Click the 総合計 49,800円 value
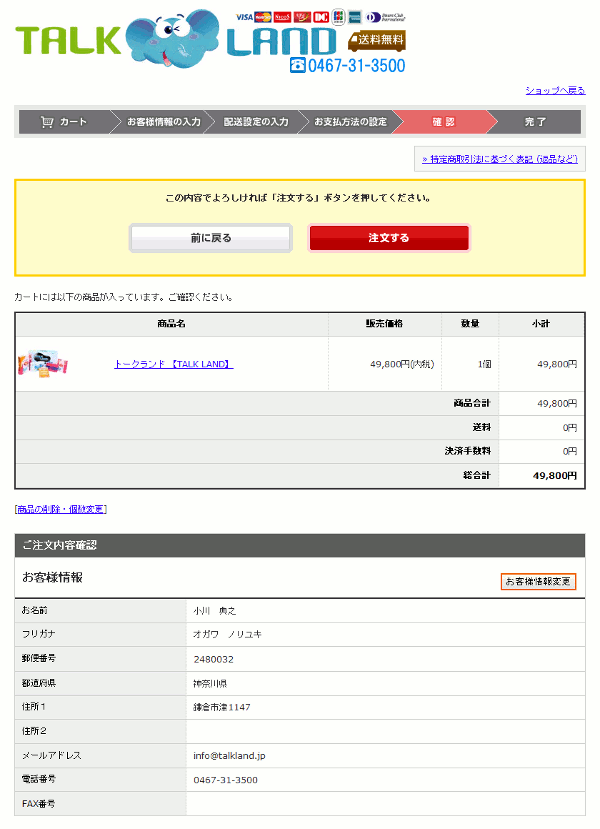This screenshot has width=600, height=829. (554, 476)
